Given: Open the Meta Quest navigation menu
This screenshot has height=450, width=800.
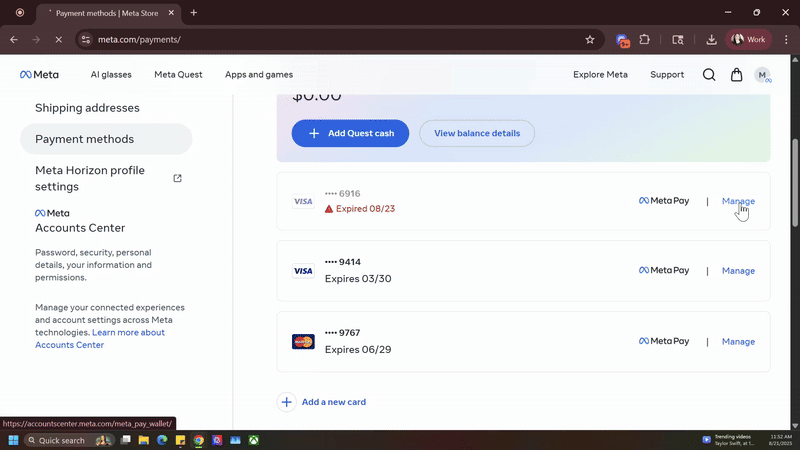Looking at the screenshot, I should click(x=178, y=75).
